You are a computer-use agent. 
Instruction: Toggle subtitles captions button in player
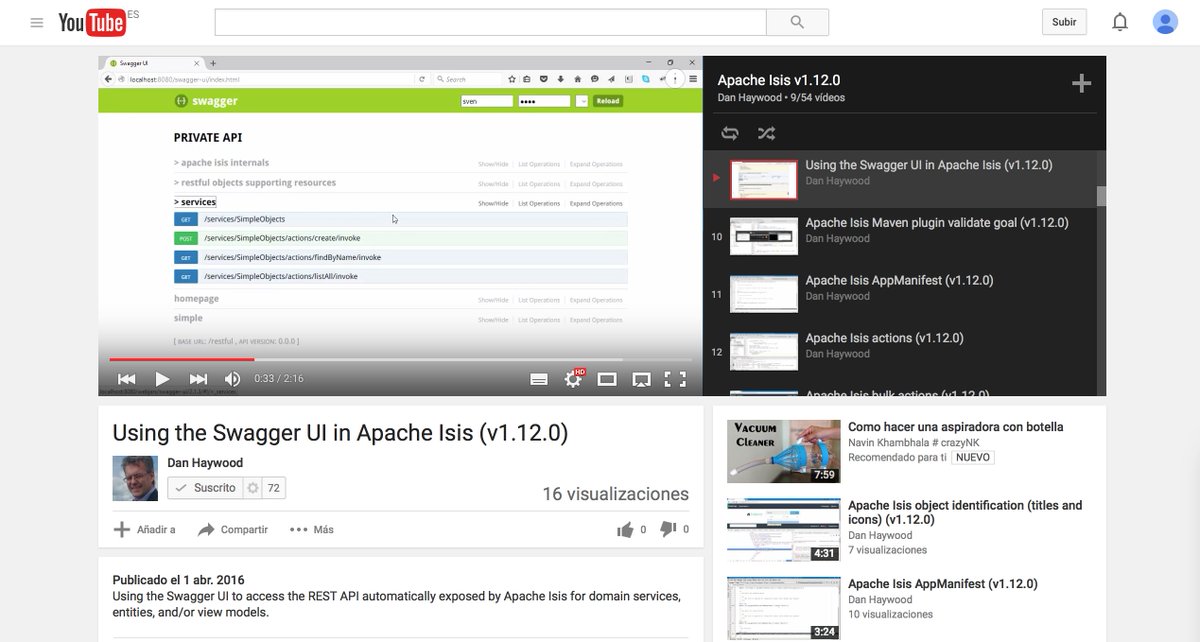click(539, 379)
